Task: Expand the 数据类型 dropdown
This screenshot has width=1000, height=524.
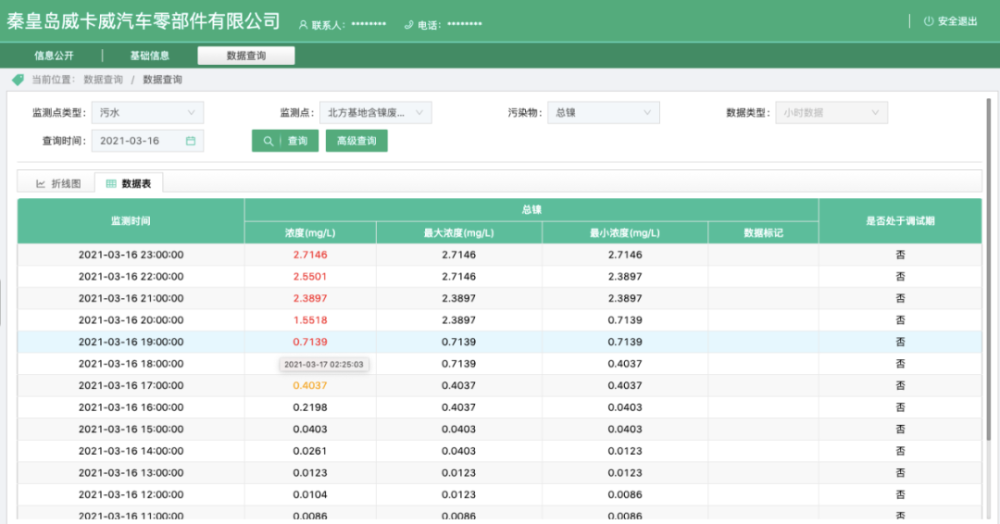Action: (831, 113)
